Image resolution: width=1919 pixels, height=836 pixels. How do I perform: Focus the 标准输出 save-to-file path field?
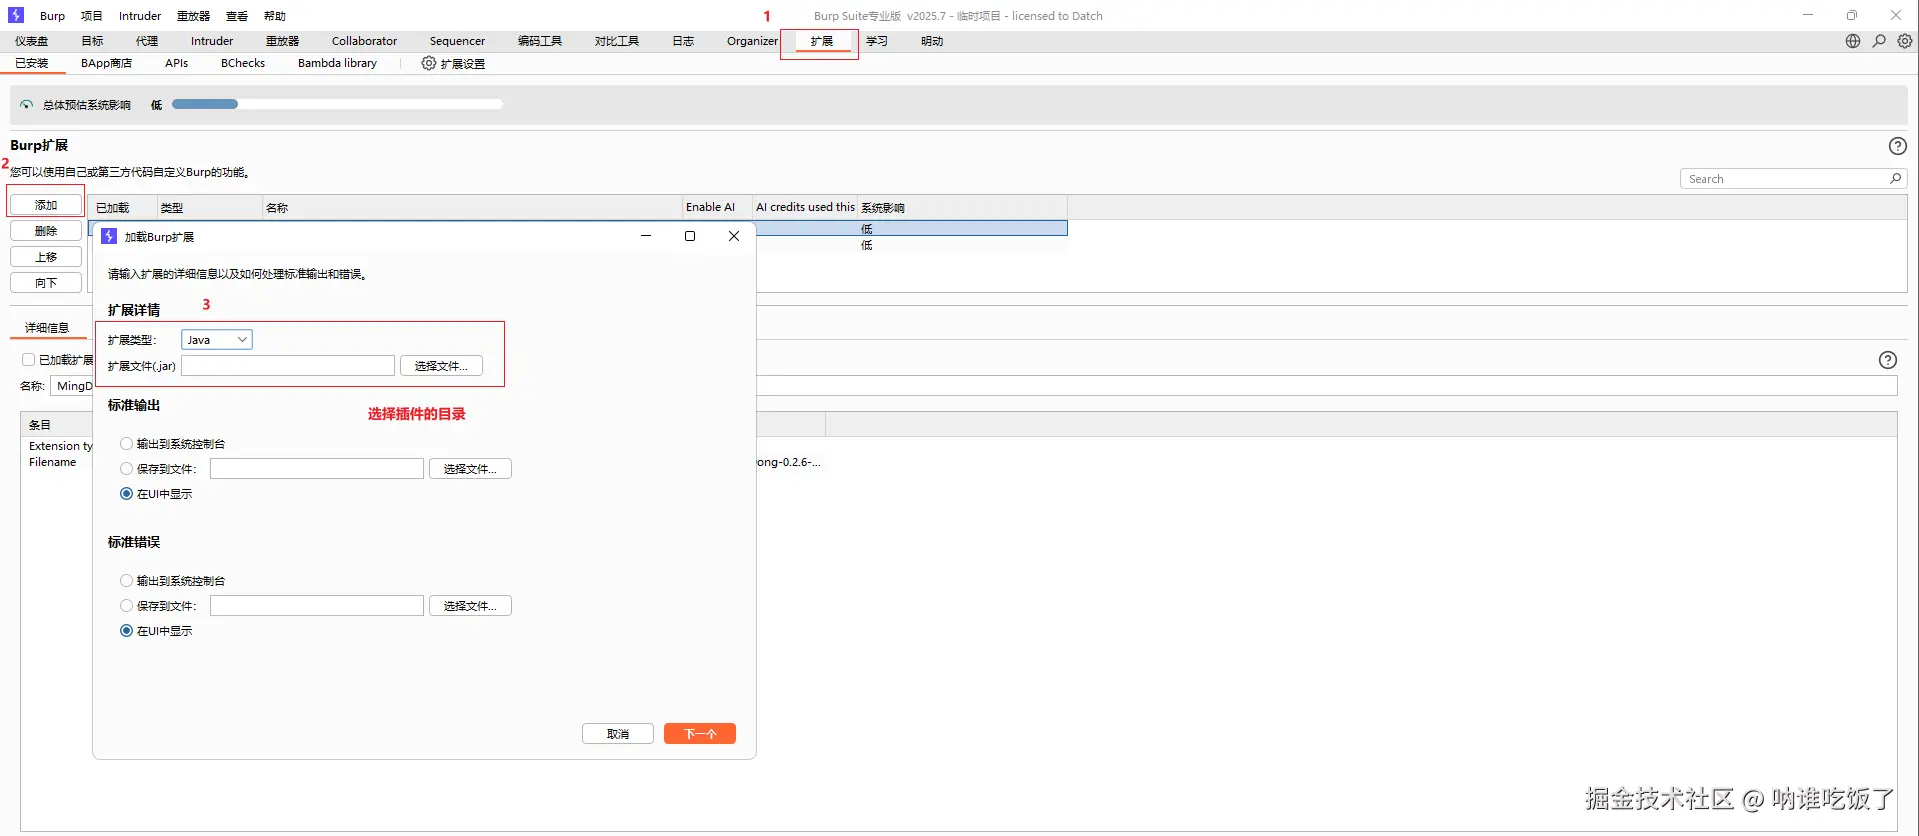tap(317, 469)
